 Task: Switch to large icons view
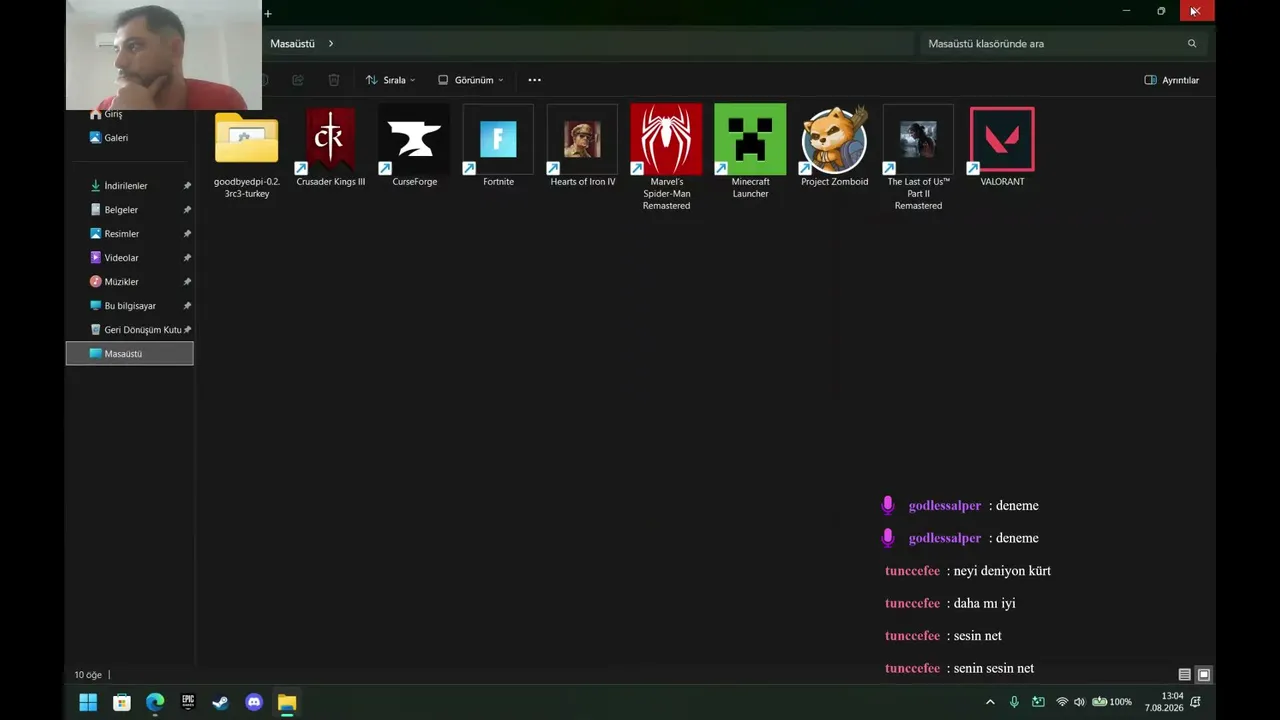[x=1204, y=675]
